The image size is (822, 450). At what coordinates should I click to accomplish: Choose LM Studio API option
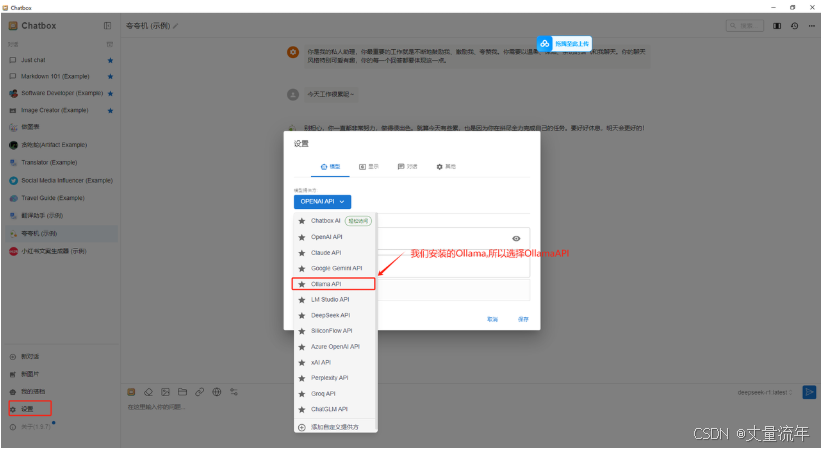[334, 299]
